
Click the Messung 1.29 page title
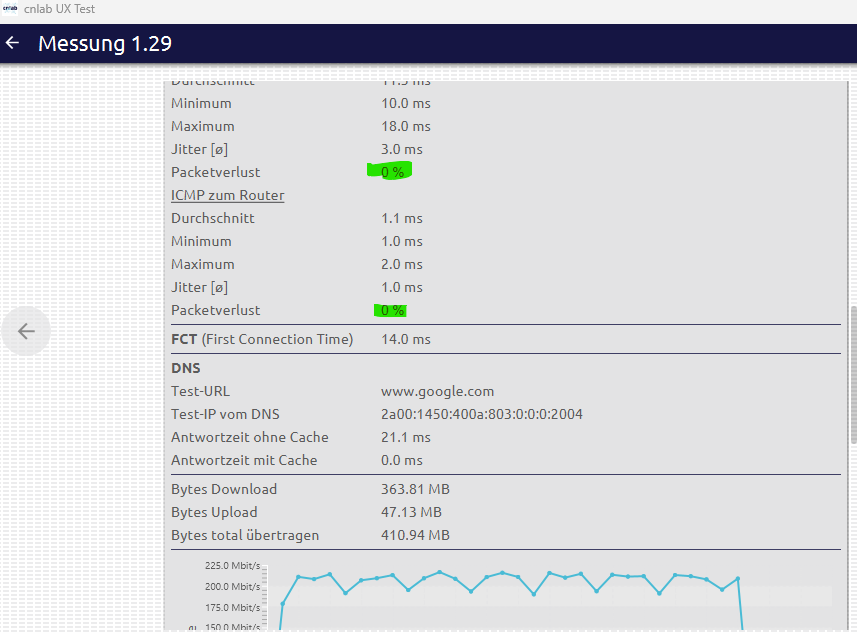105,43
